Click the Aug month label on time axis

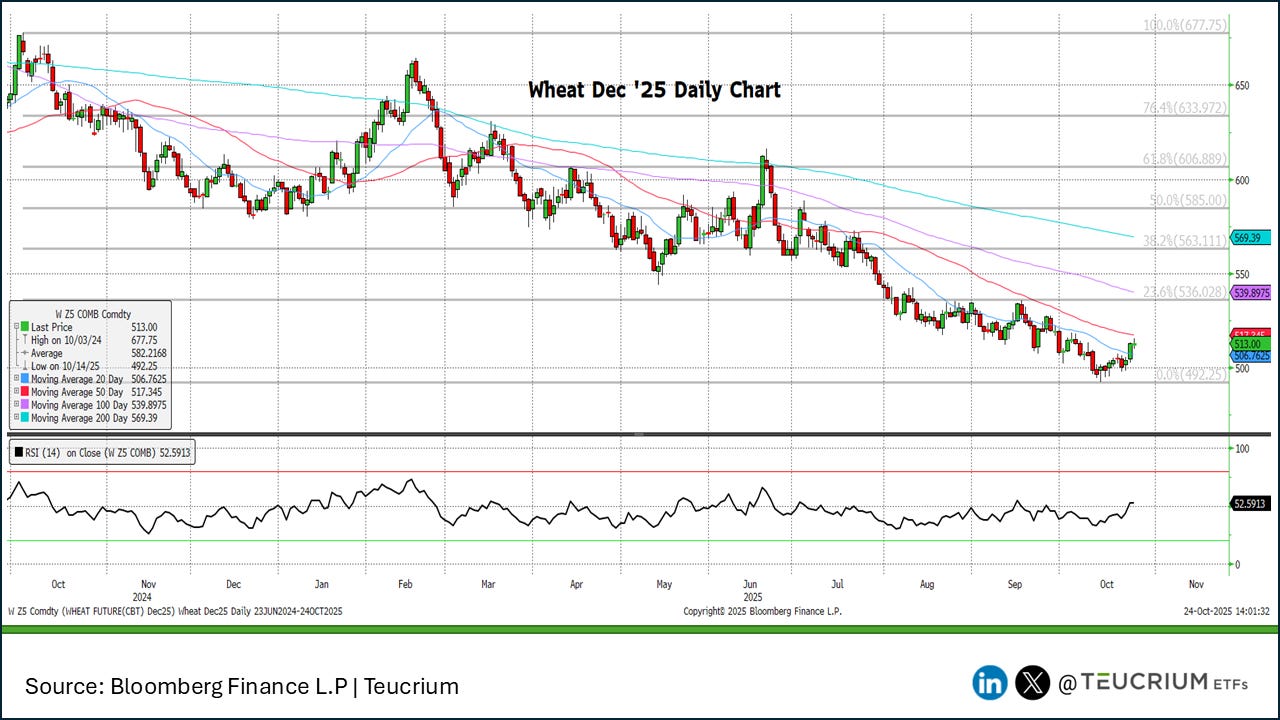[927, 583]
